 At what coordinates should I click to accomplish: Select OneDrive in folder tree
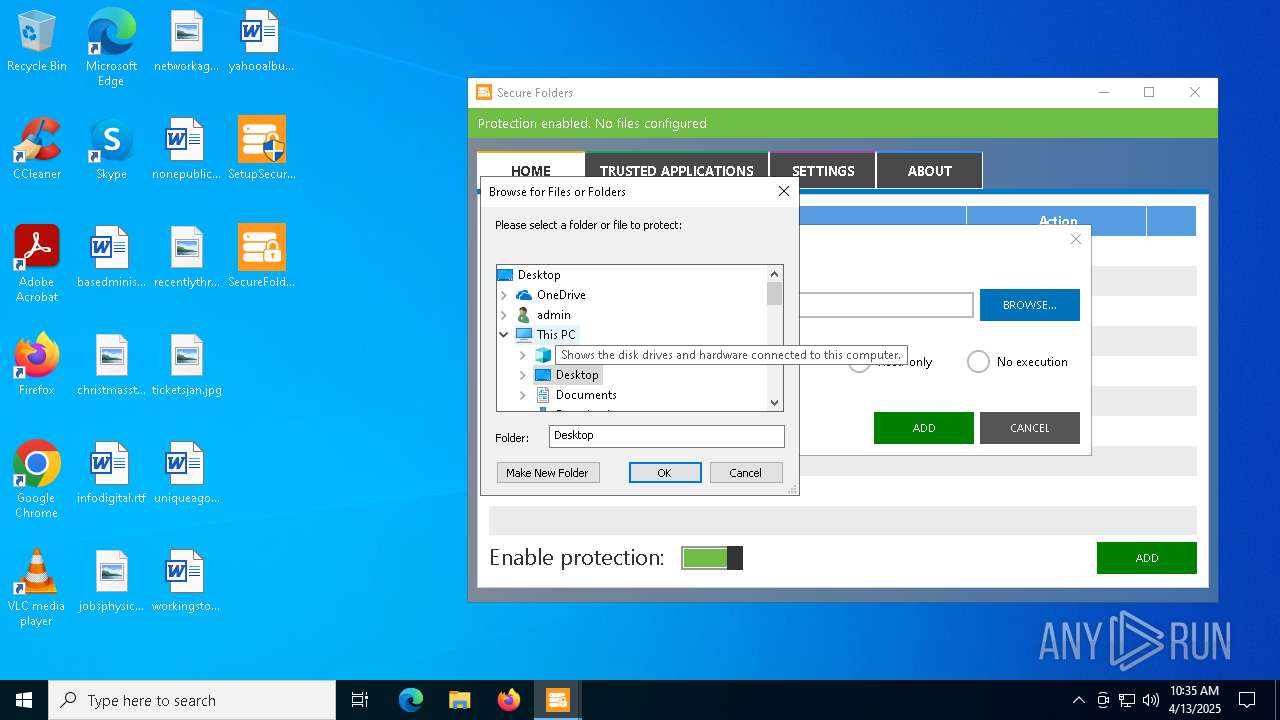[561, 295]
